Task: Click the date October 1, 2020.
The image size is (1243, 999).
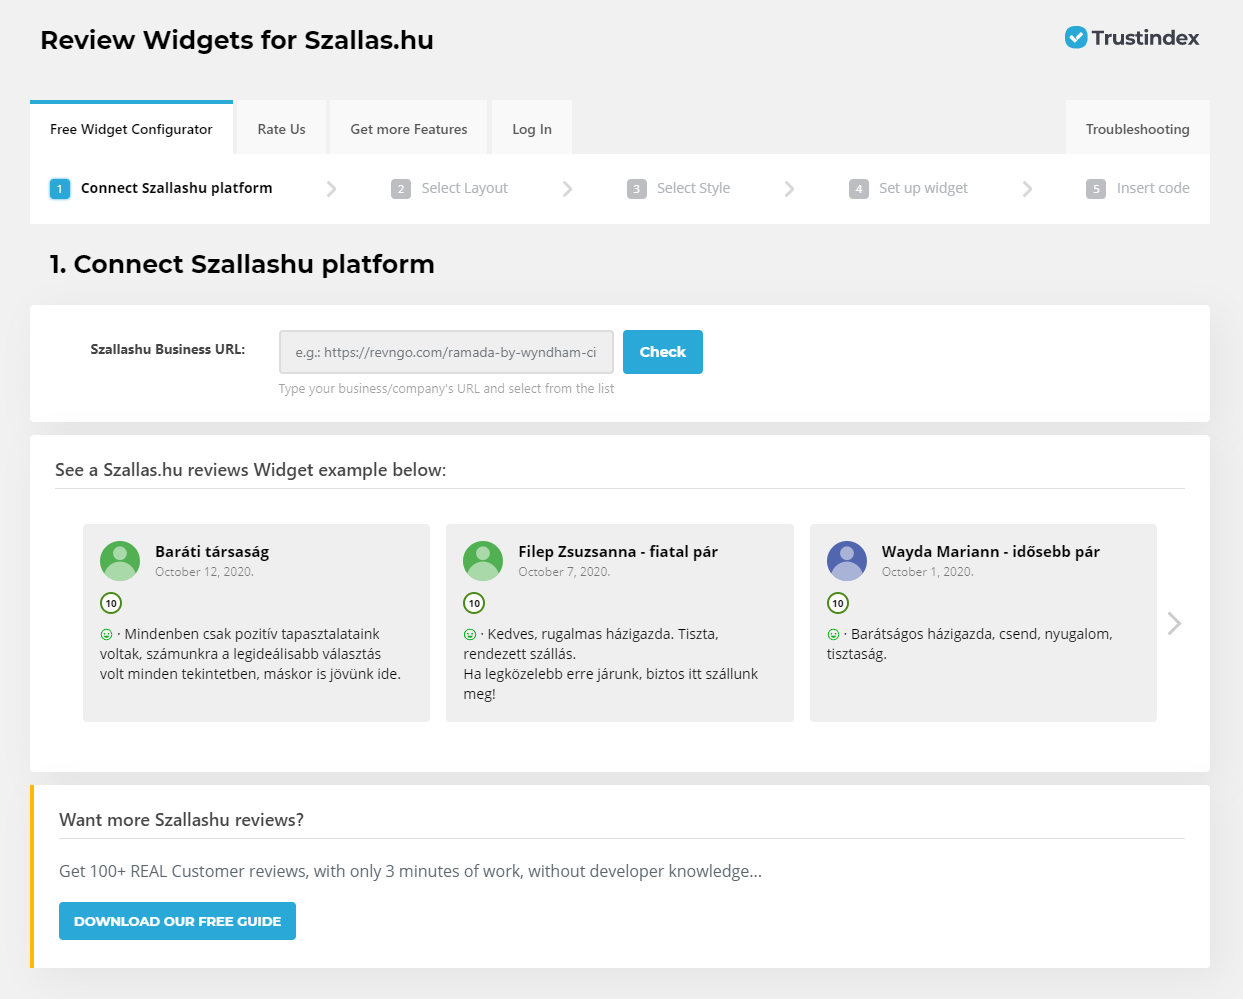Action: pyautogui.click(x=928, y=572)
